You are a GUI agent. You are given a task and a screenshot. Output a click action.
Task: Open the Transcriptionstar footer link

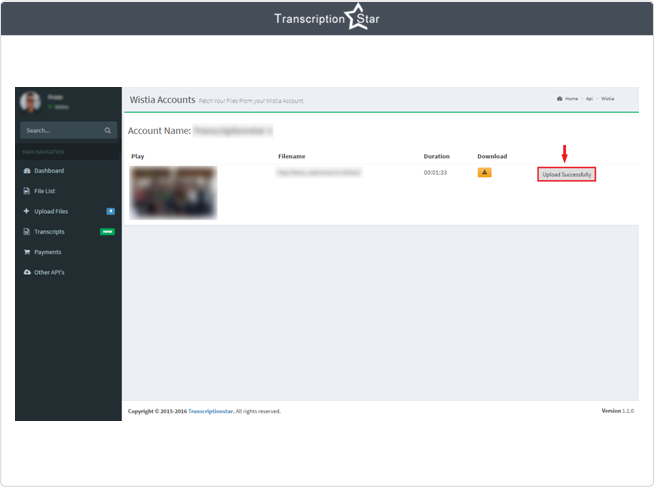(x=211, y=411)
